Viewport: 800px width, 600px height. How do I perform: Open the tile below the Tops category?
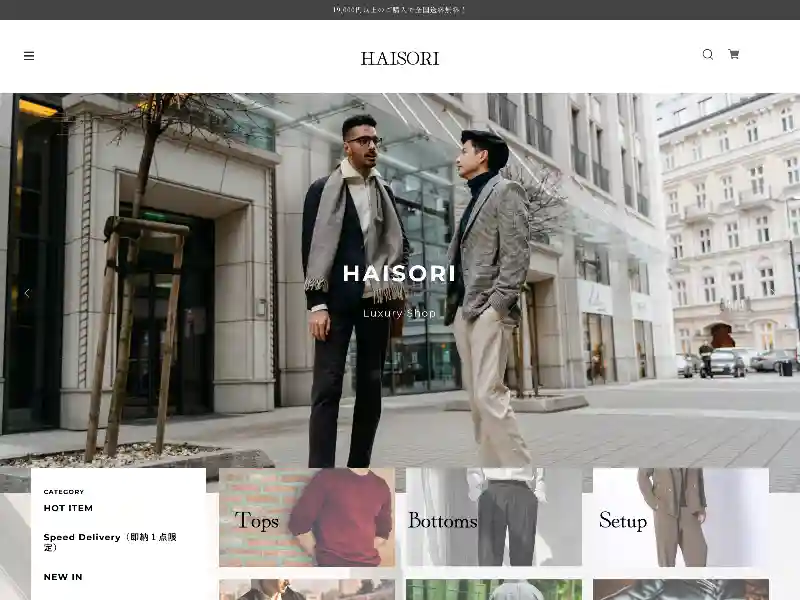pyautogui.click(x=306, y=590)
